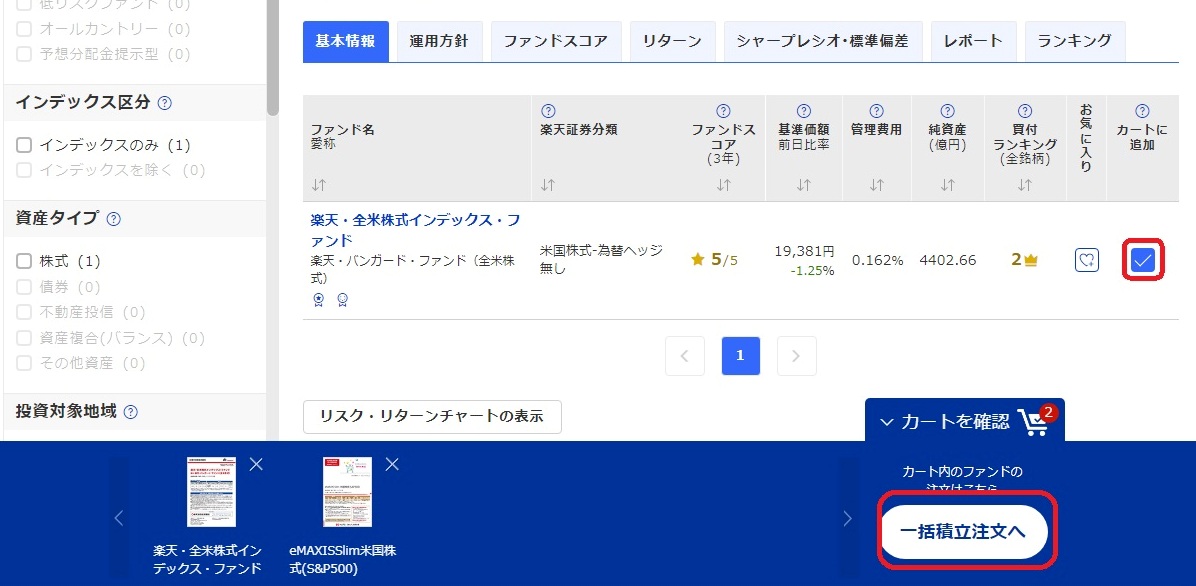Switch to シャープレシオ・標準偏差 tab
The image size is (1196, 586).
point(822,41)
